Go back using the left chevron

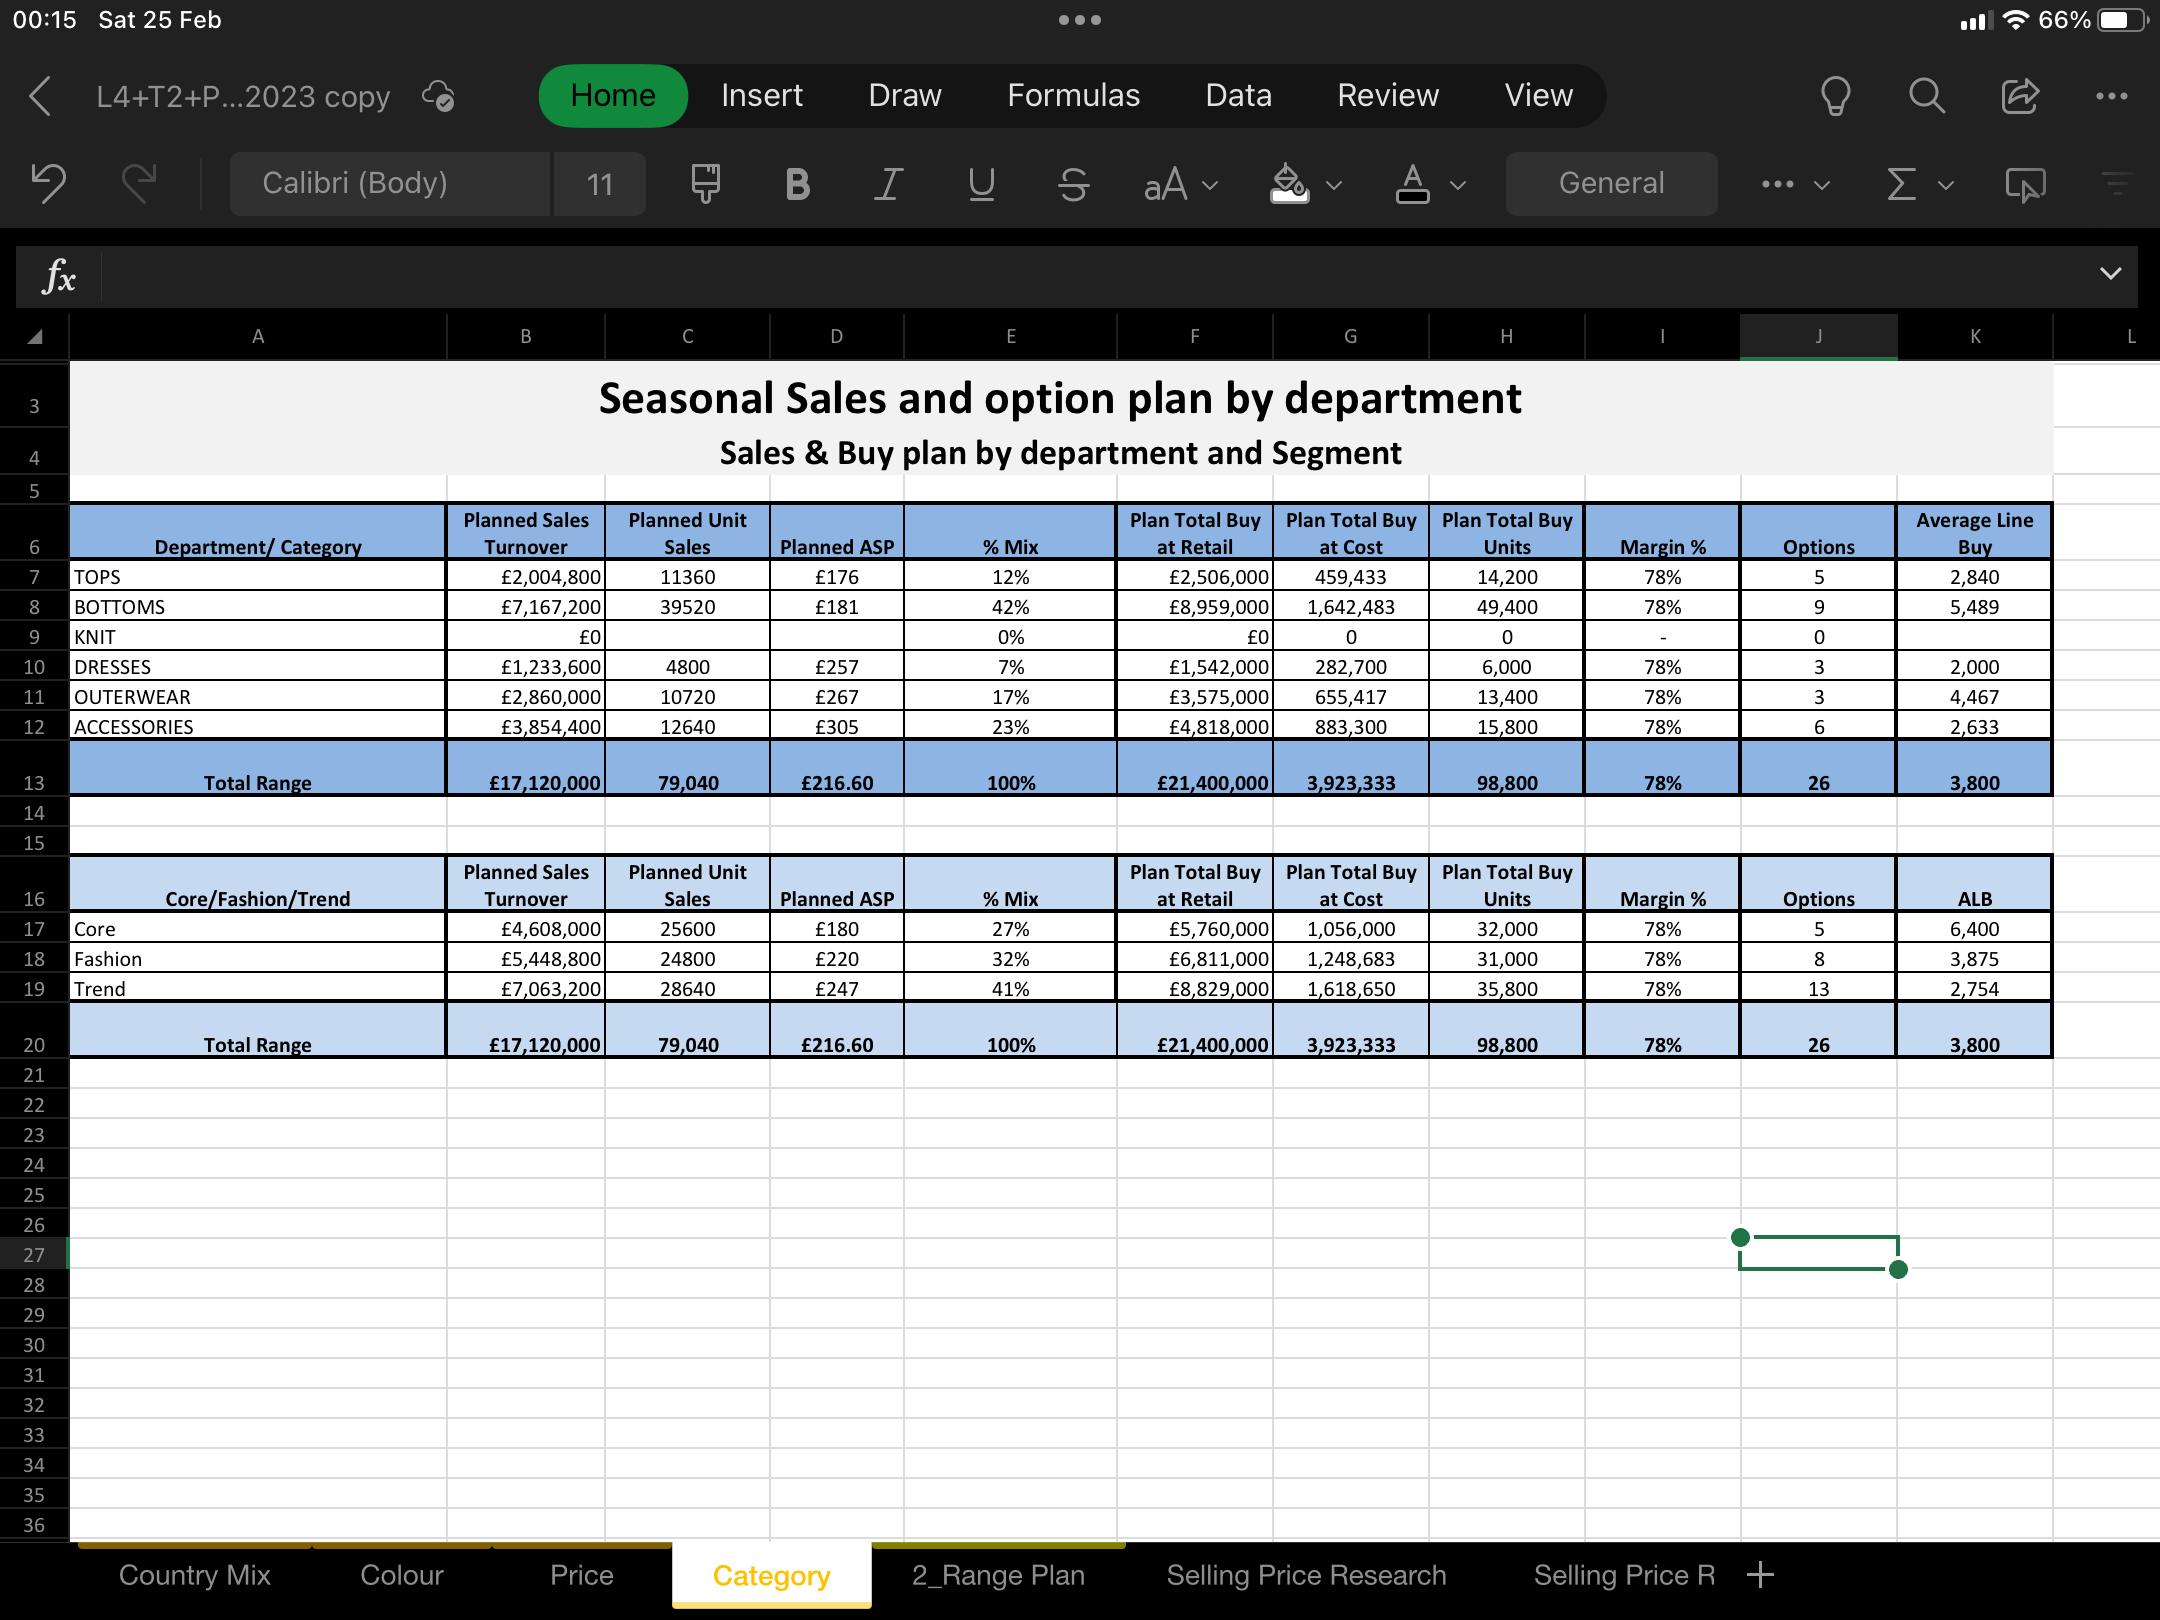pyautogui.click(x=40, y=96)
